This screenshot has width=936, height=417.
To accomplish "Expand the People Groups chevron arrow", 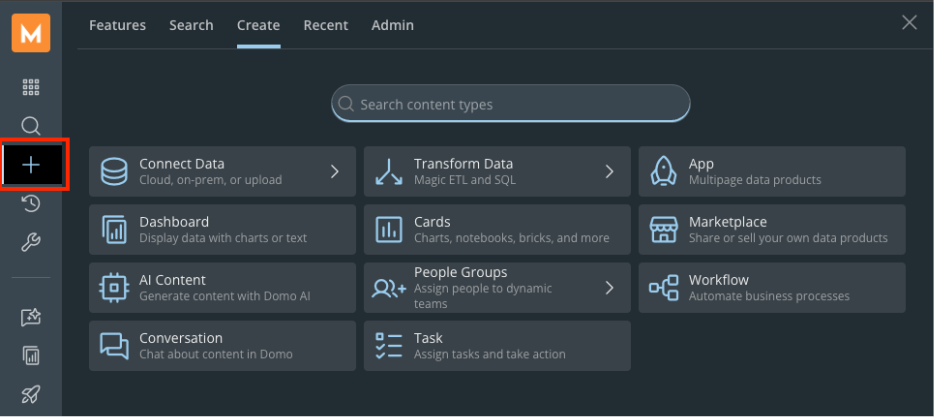I will 609,288.
